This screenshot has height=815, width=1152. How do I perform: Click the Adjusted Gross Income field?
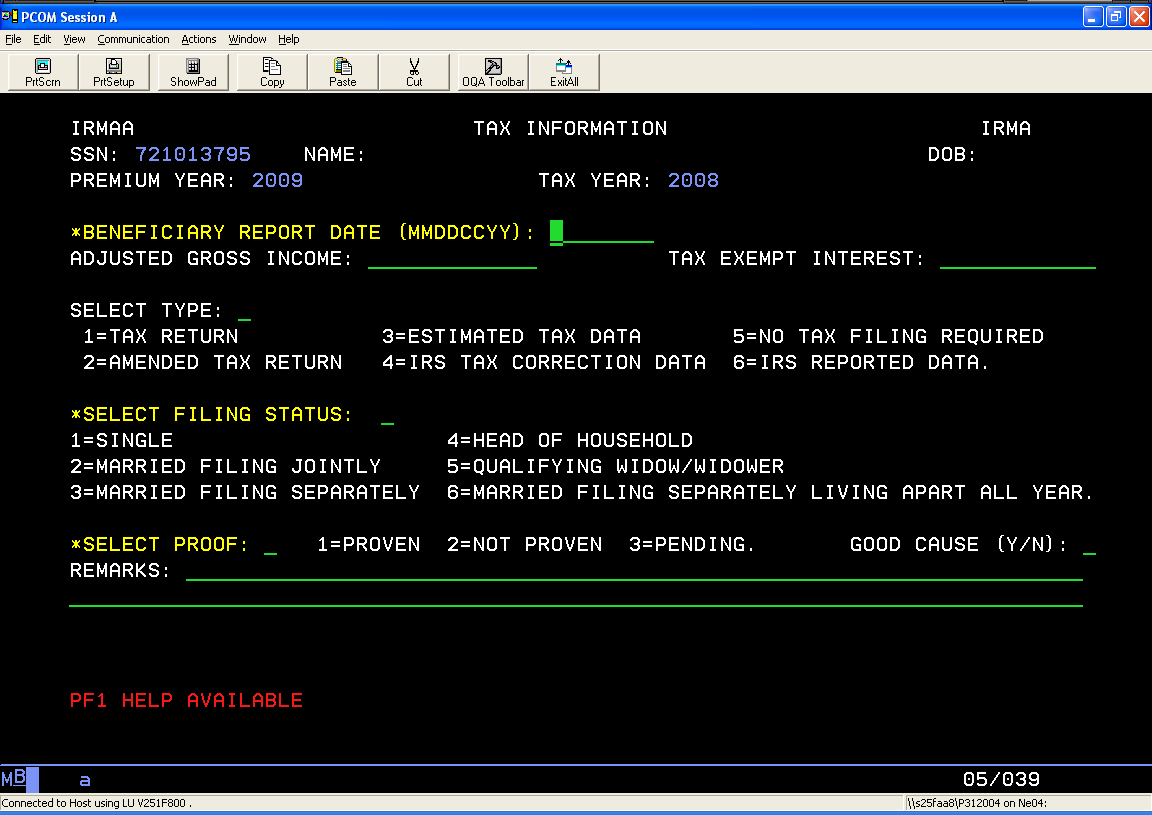[x=452, y=258]
